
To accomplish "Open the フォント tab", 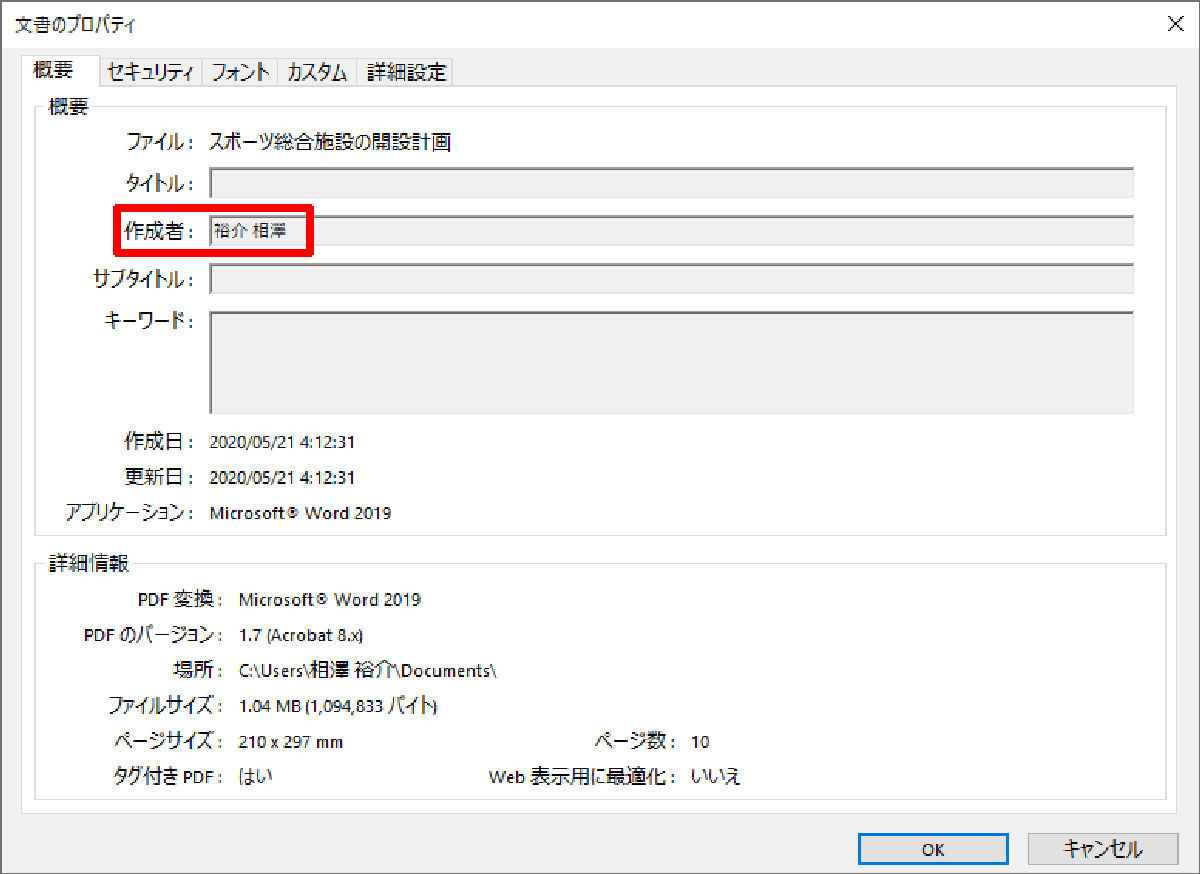I will tap(240, 72).
